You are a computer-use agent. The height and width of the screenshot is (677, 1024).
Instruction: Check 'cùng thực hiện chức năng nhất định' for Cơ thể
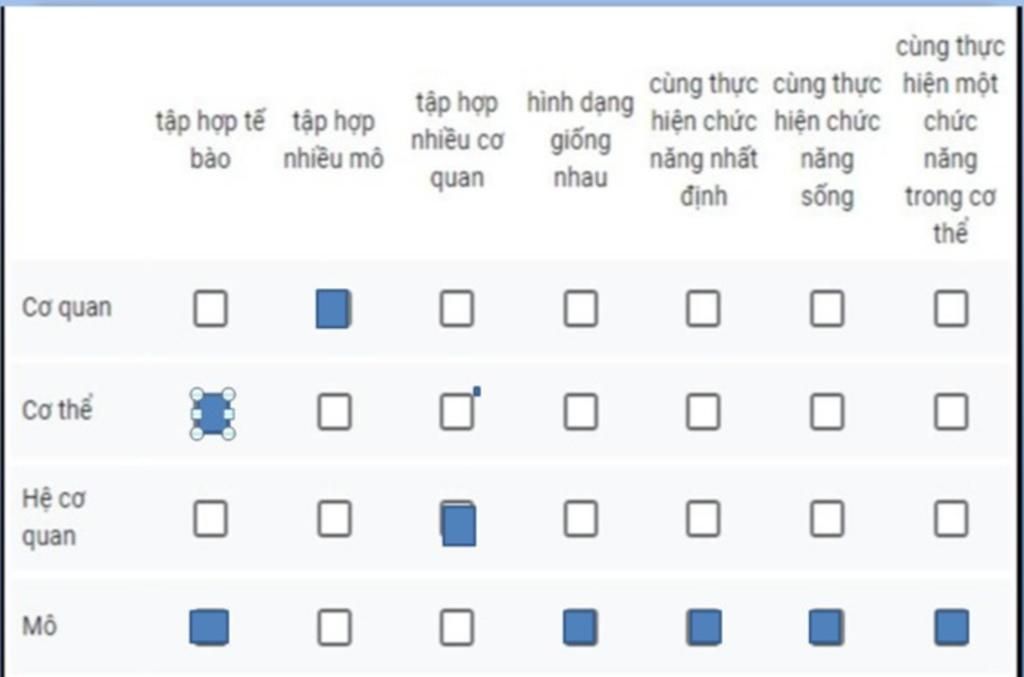[x=703, y=412]
